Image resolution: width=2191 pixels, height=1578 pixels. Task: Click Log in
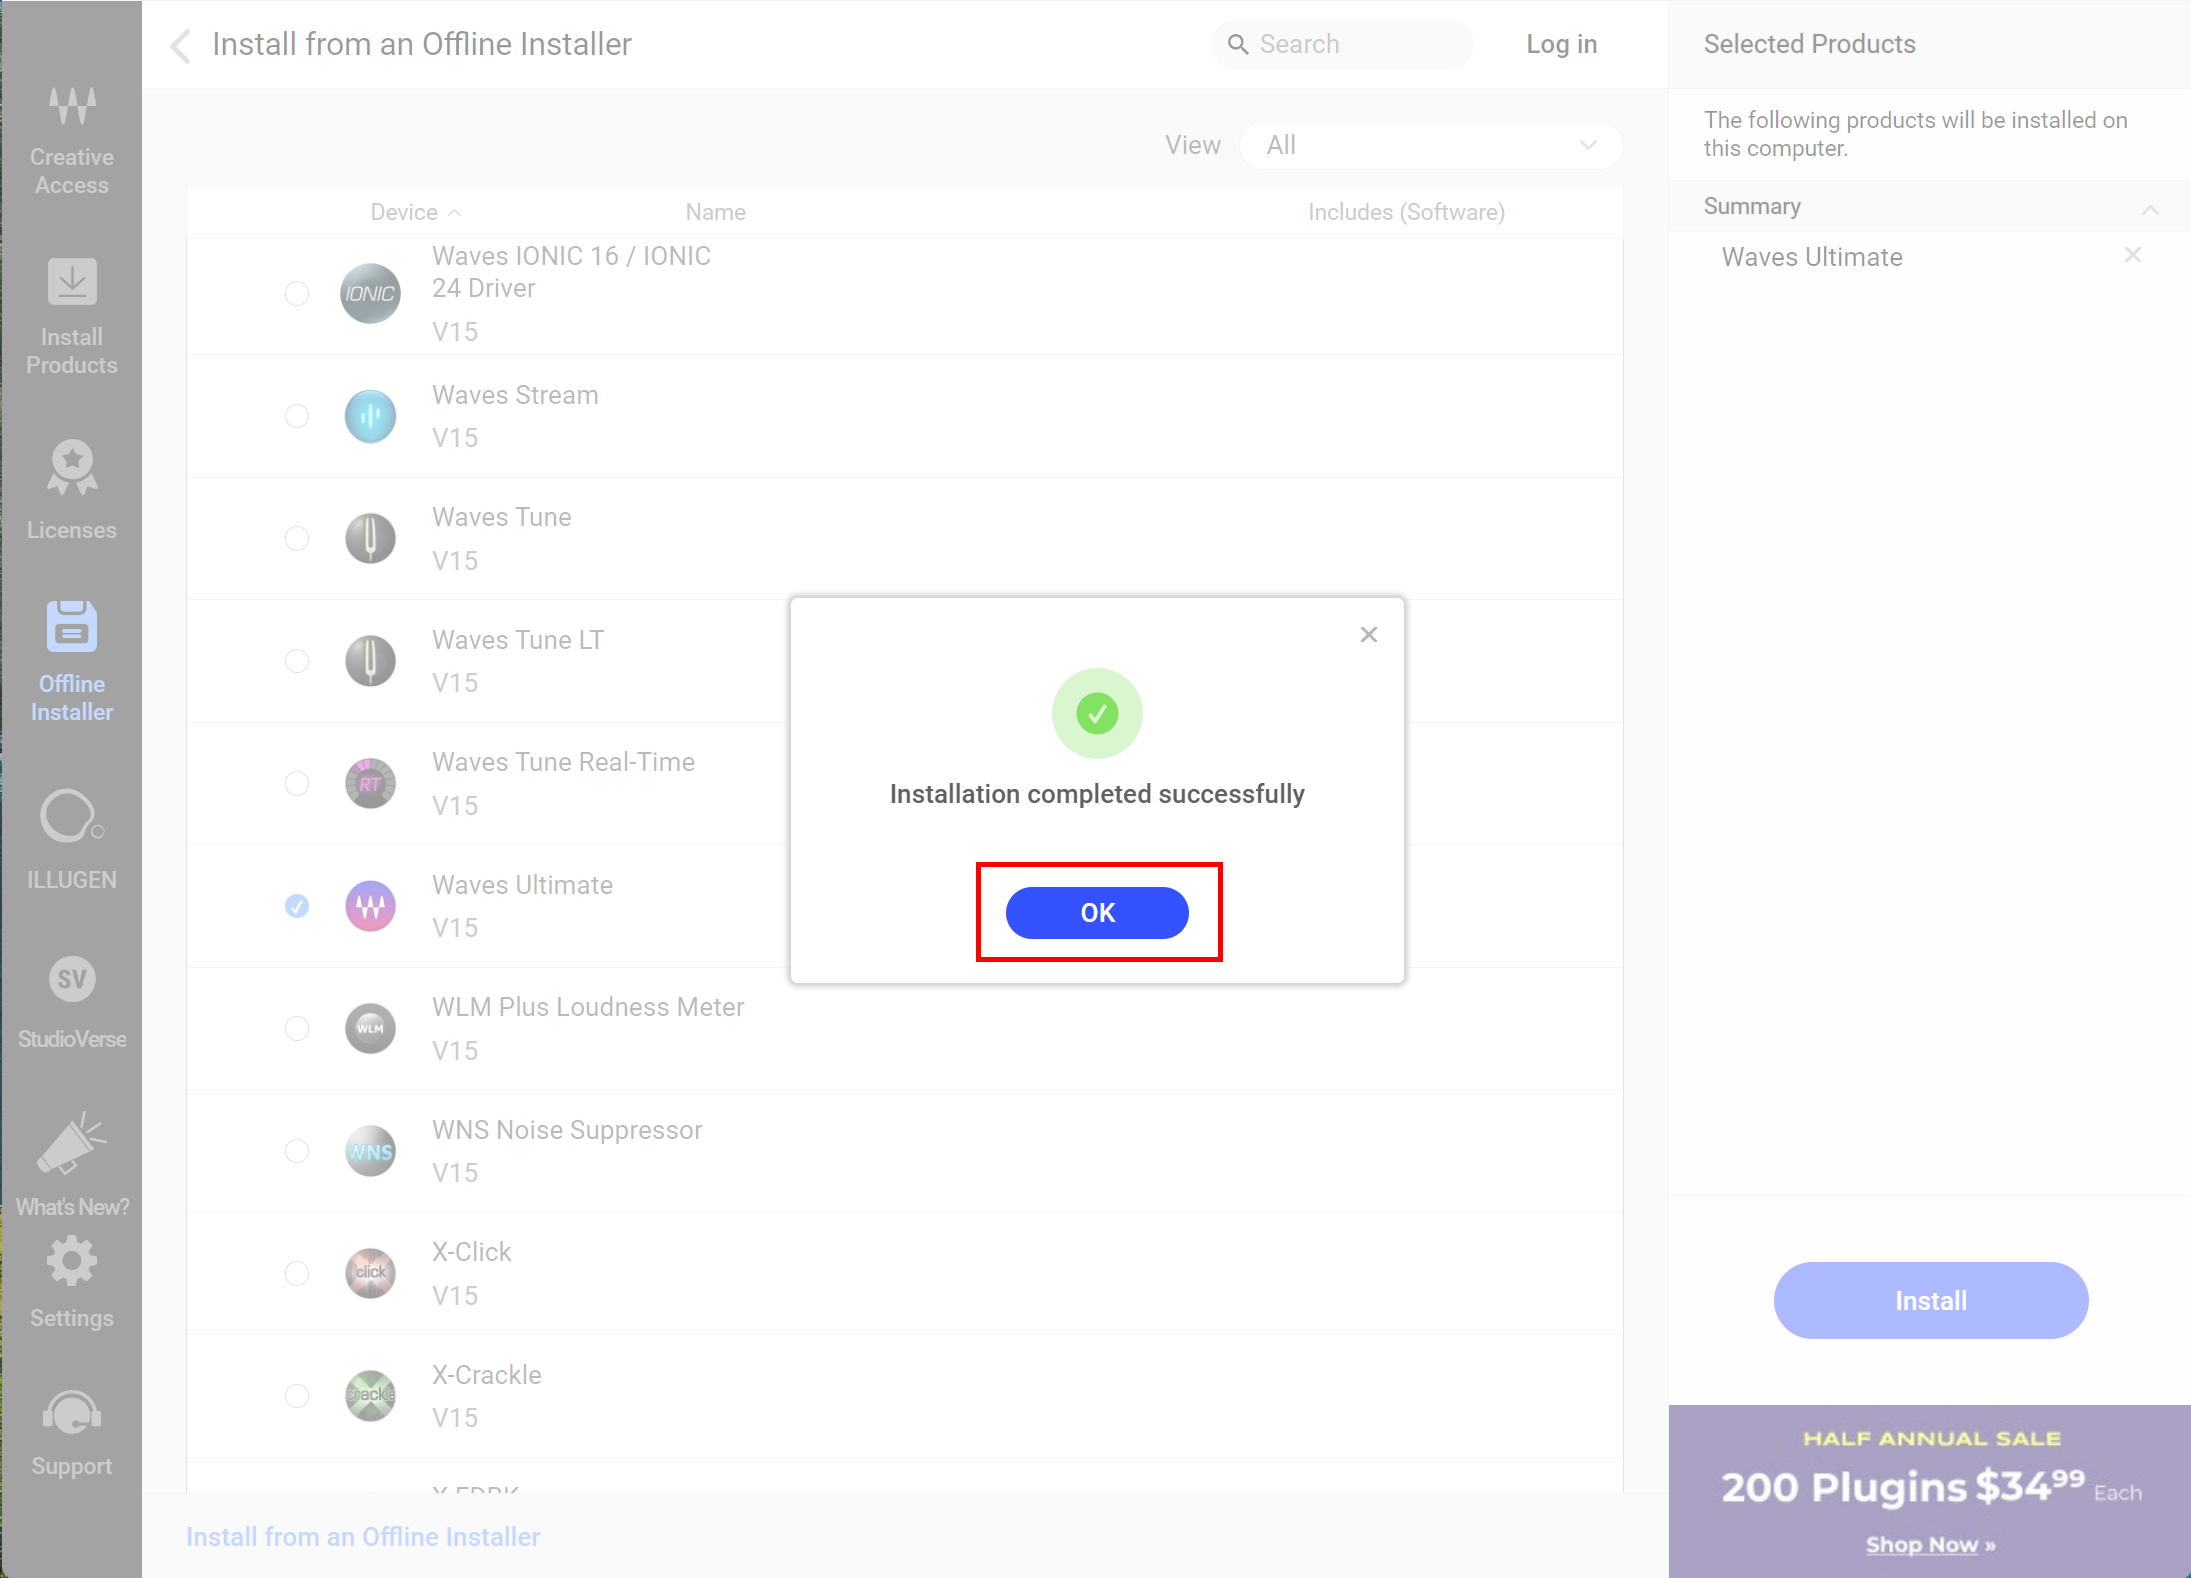(x=1561, y=45)
